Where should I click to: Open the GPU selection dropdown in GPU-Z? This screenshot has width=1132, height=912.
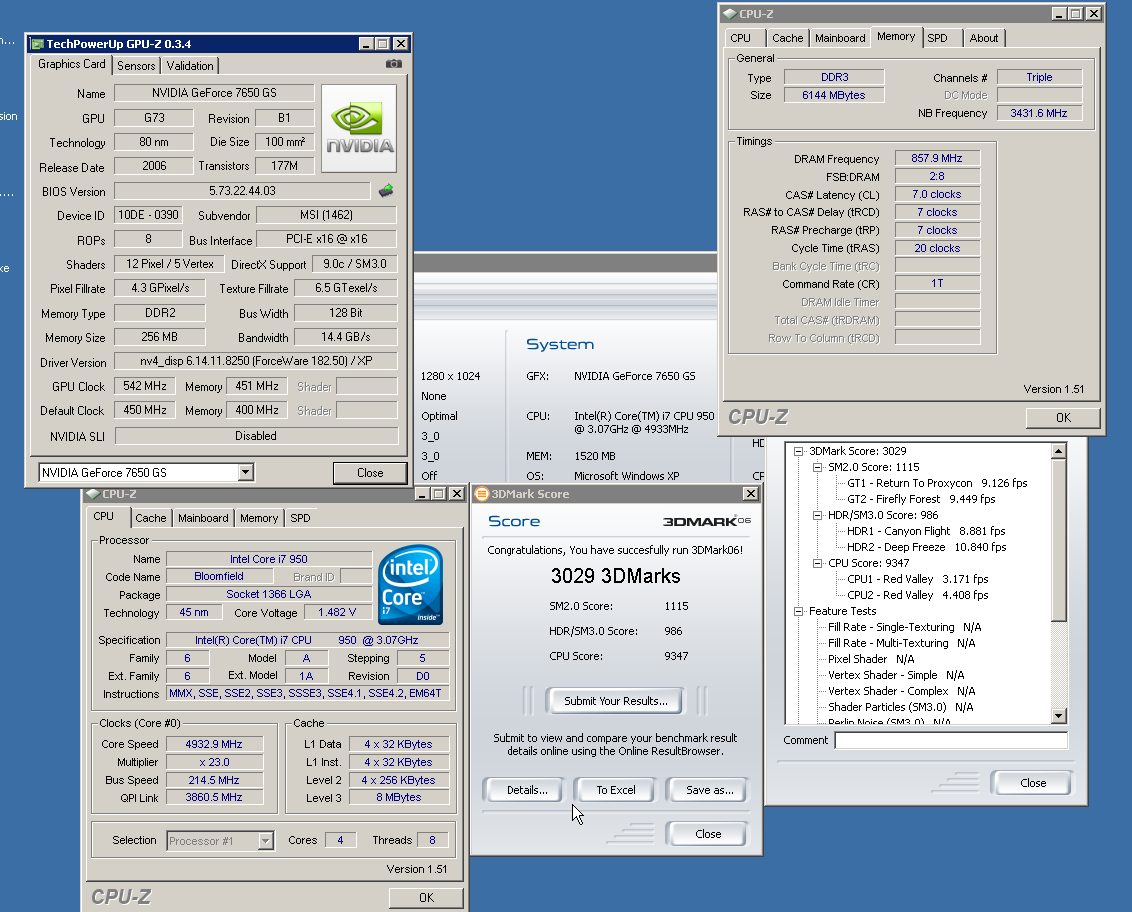click(x=245, y=472)
